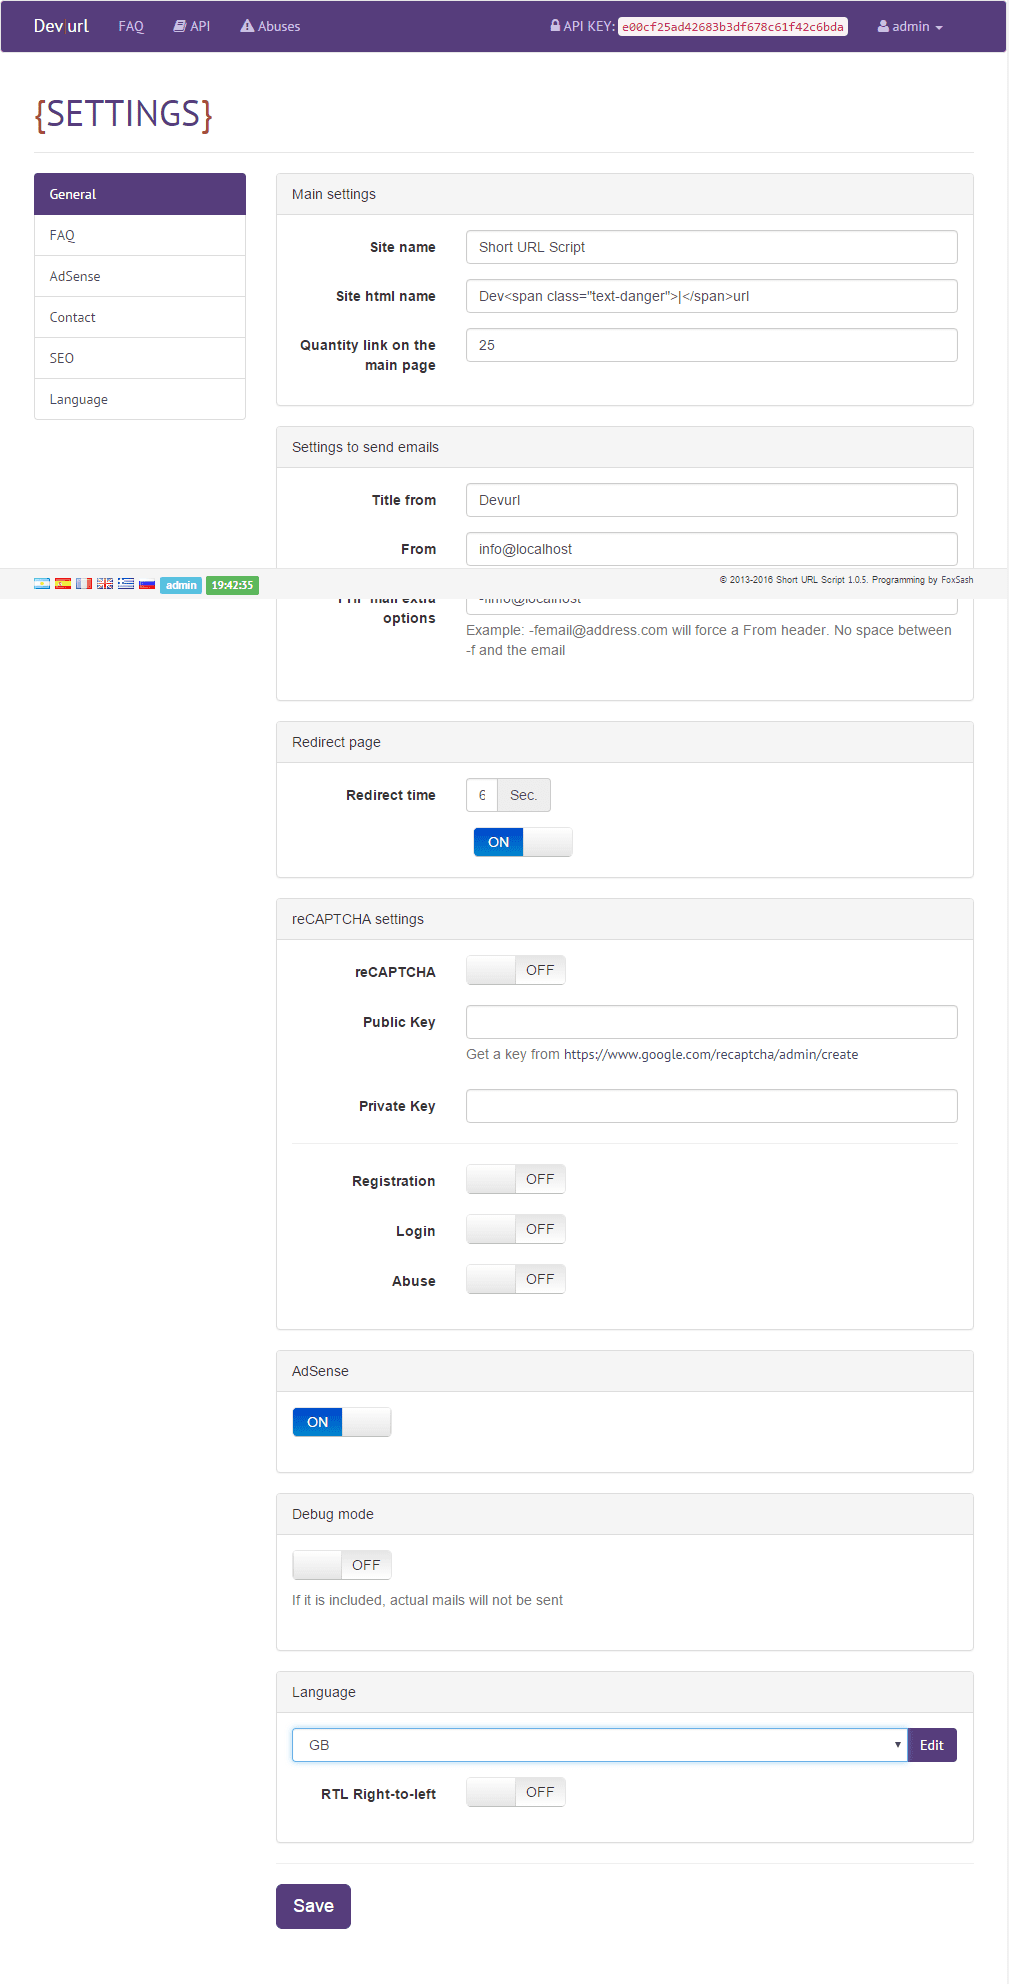Open the SEO settings tab

[x=140, y=358]
